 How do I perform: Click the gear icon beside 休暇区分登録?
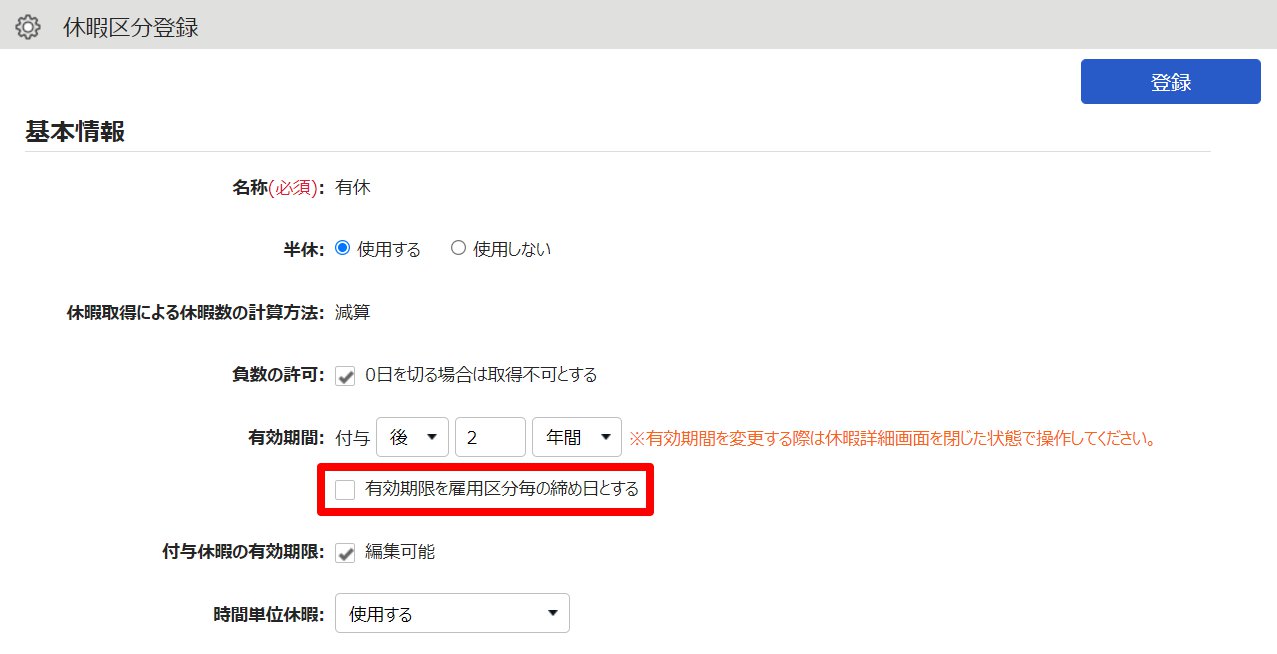click(x=28, y=27)
